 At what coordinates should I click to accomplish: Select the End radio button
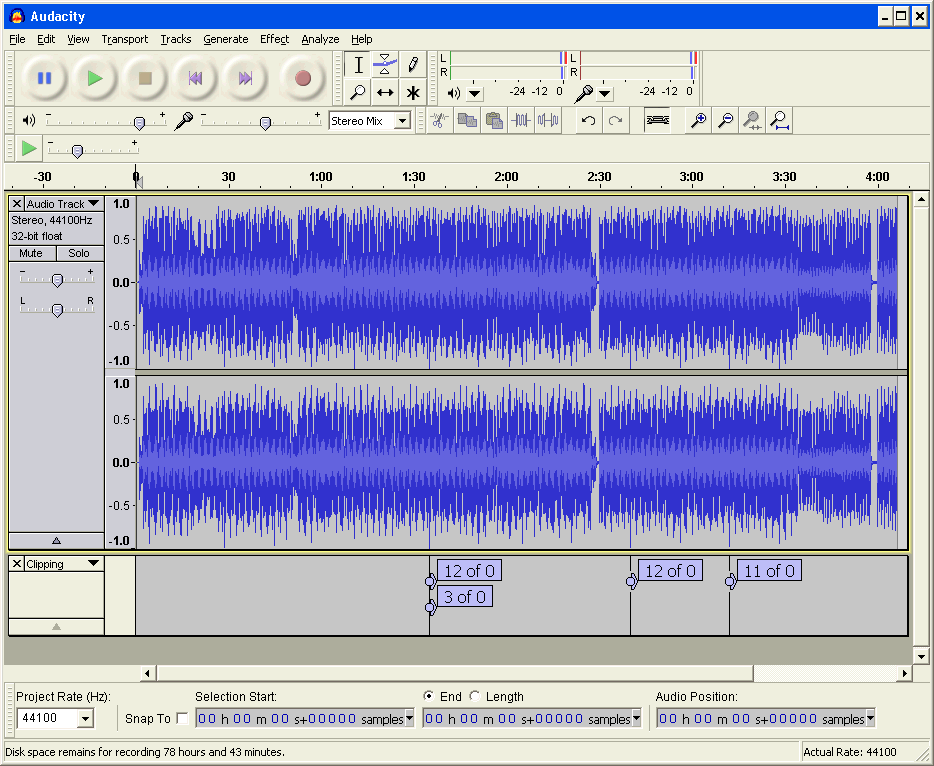click(429, 696)
